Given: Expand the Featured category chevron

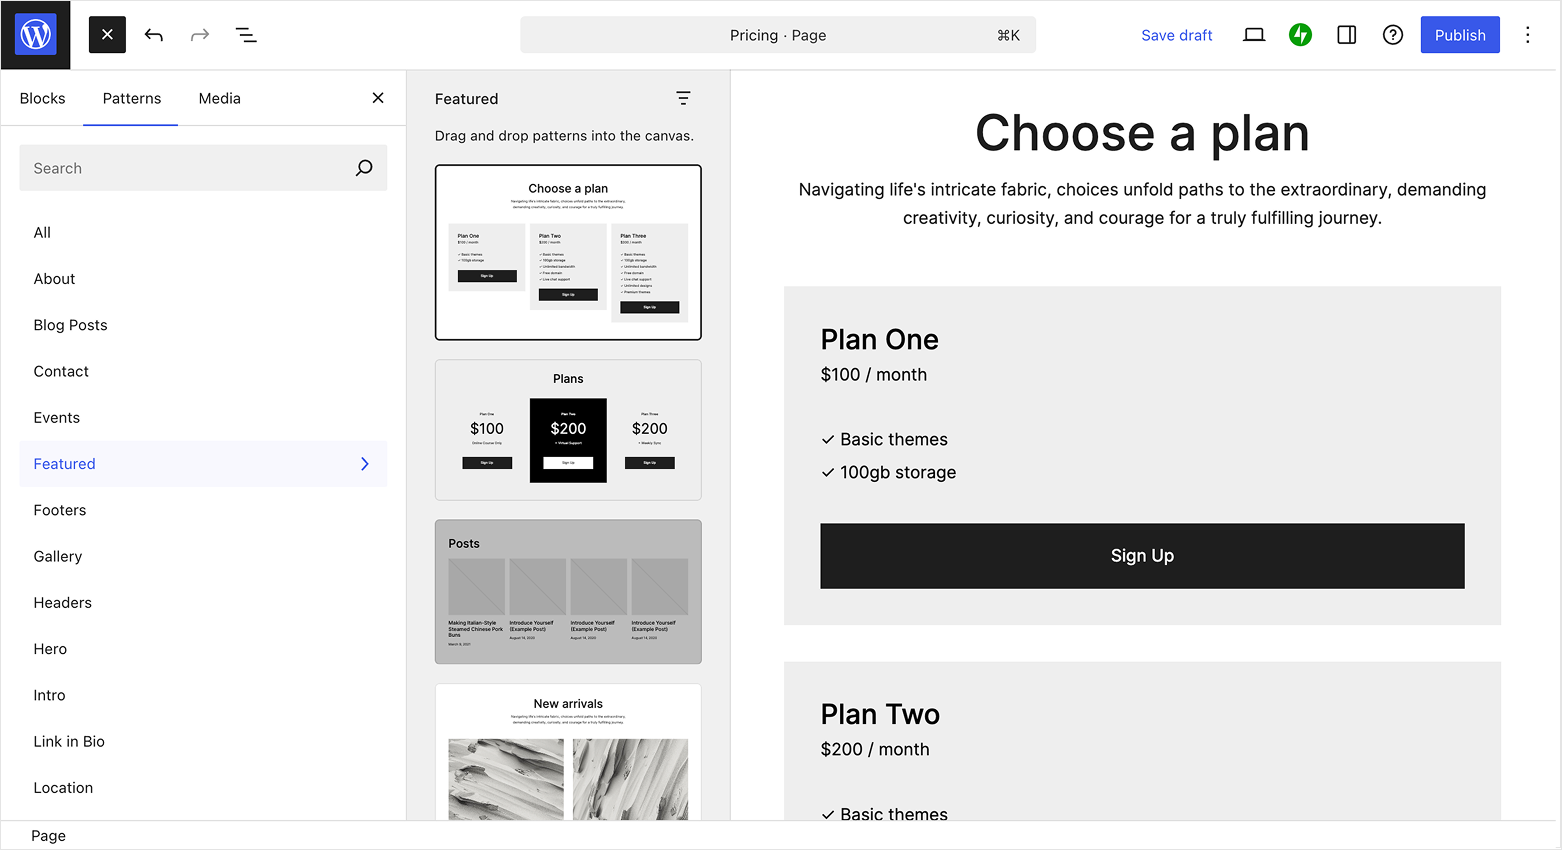Looking at the screenshot, I should 365,464.
